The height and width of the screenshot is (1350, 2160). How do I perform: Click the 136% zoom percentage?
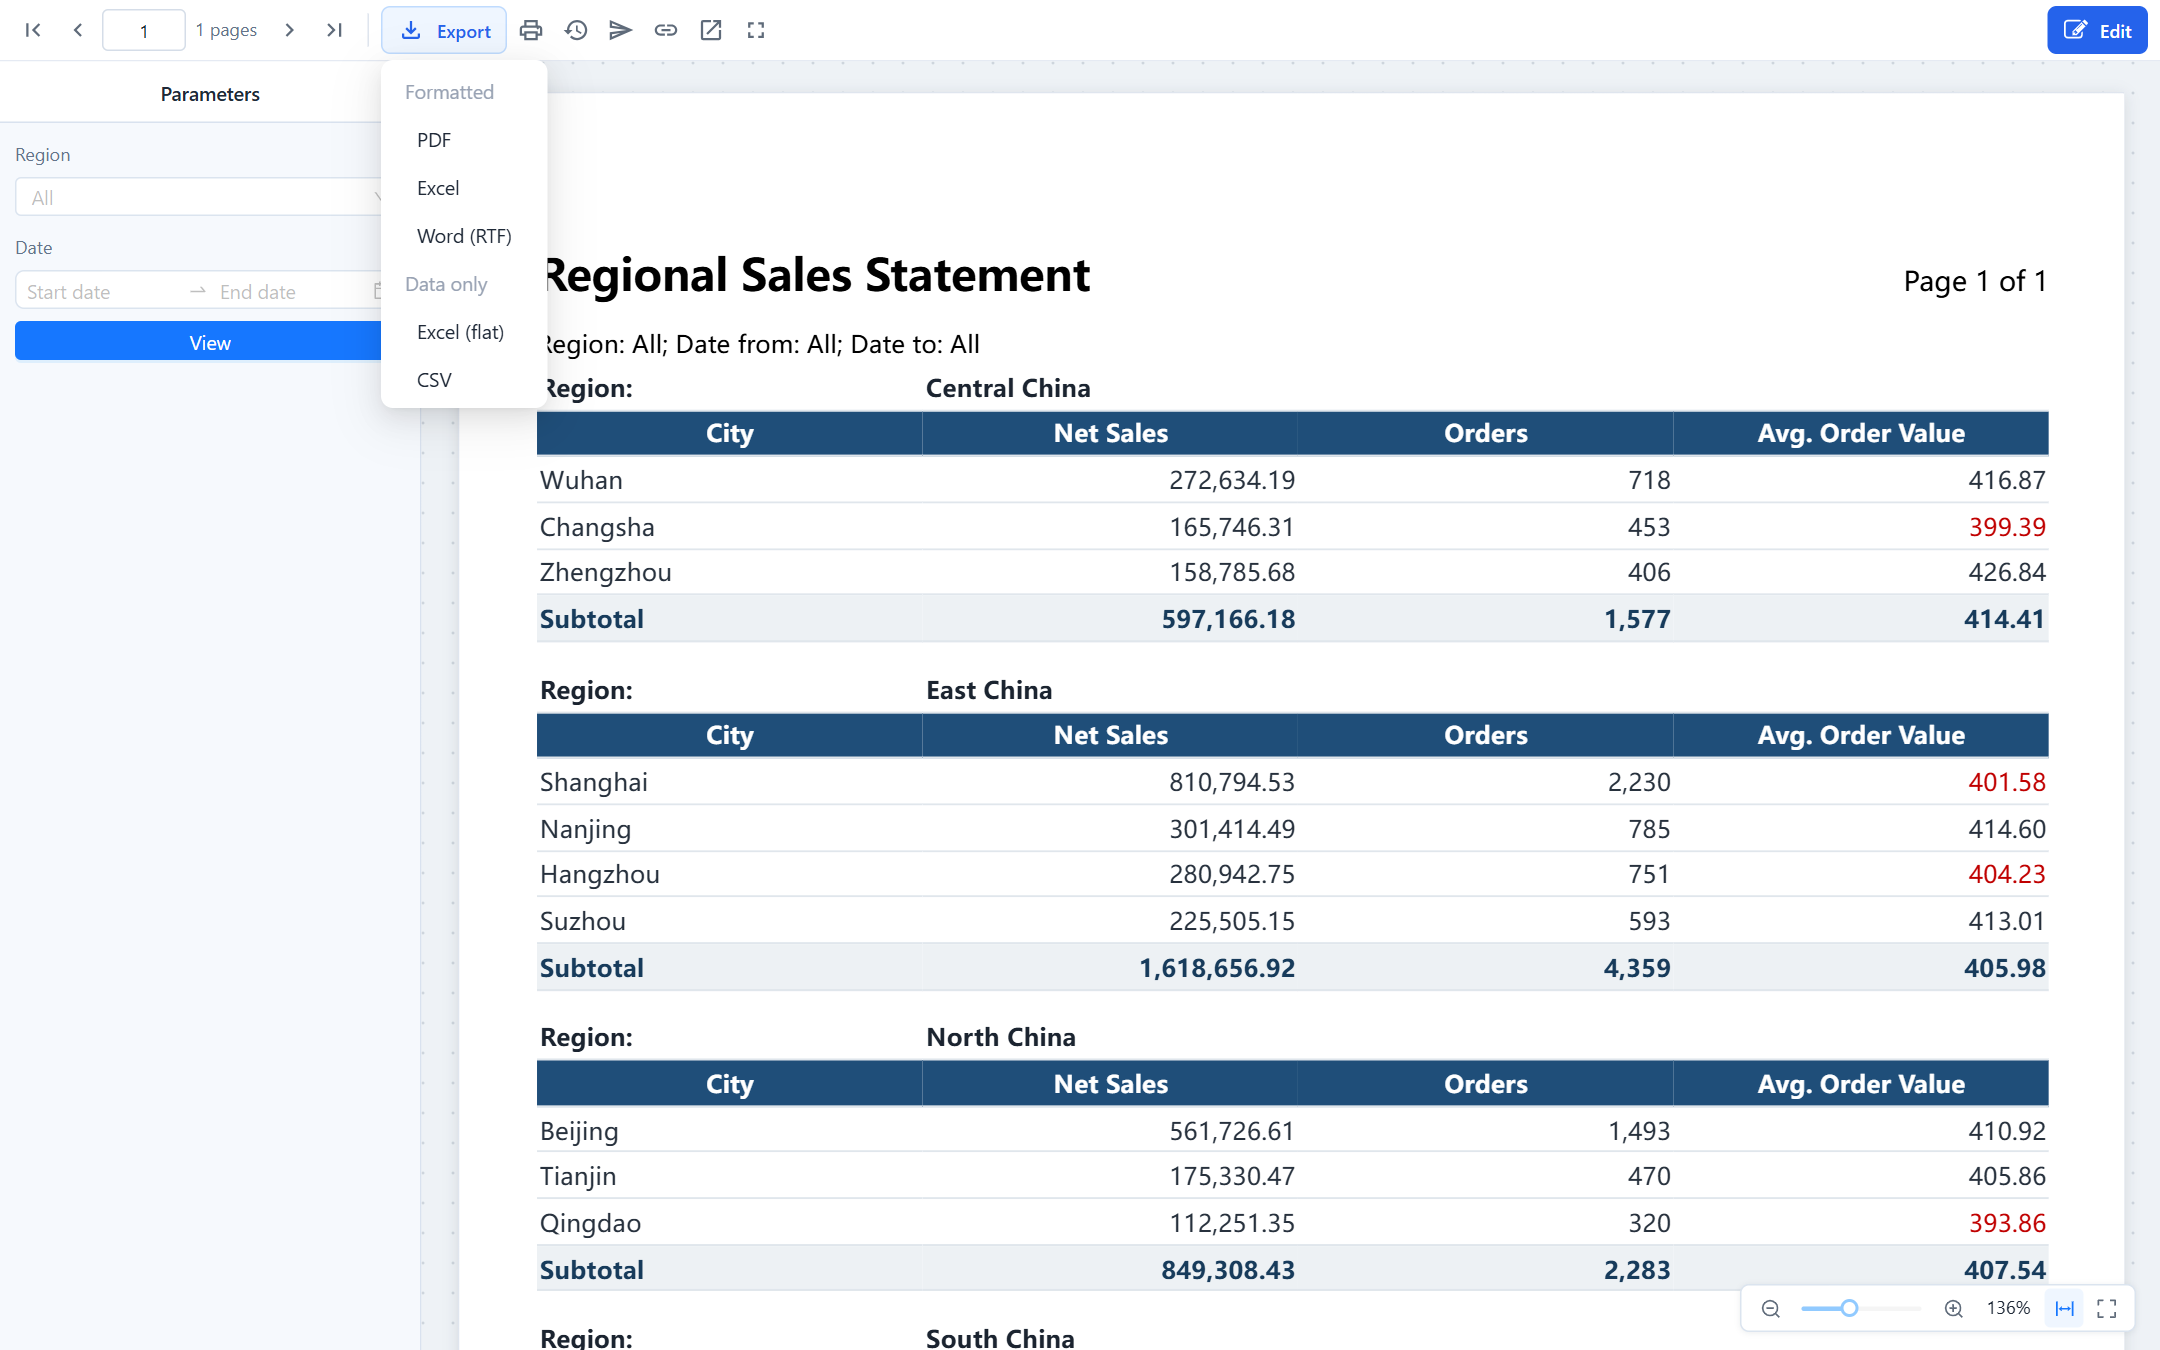point(2008,1308)
